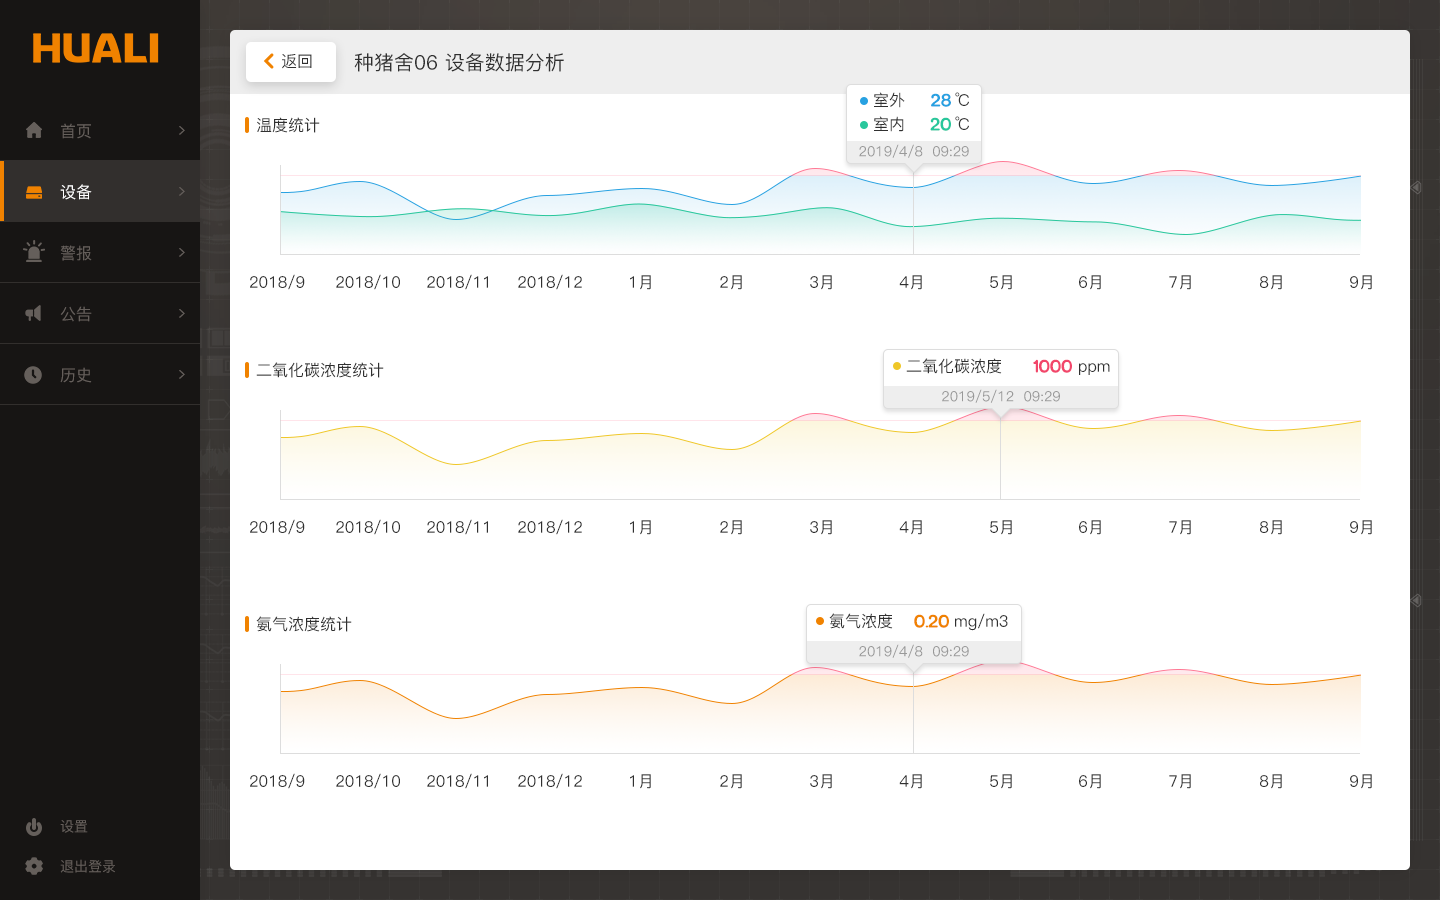Click 7月 label on ammonia chart axis
This screenshot has height=900, width=1440.
click(1180, 781)
